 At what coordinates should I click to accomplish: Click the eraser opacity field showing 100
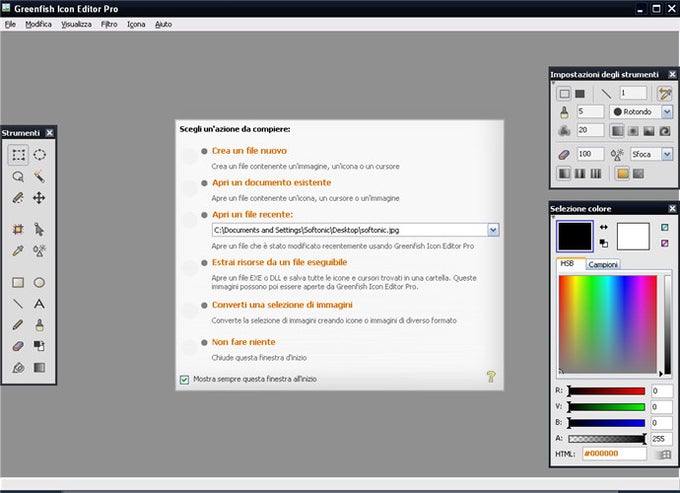click(x=590, y=154)
